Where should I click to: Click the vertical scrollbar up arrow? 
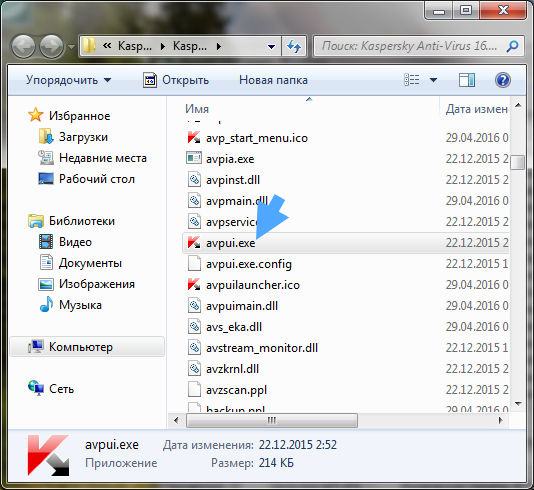pos(518,106)
